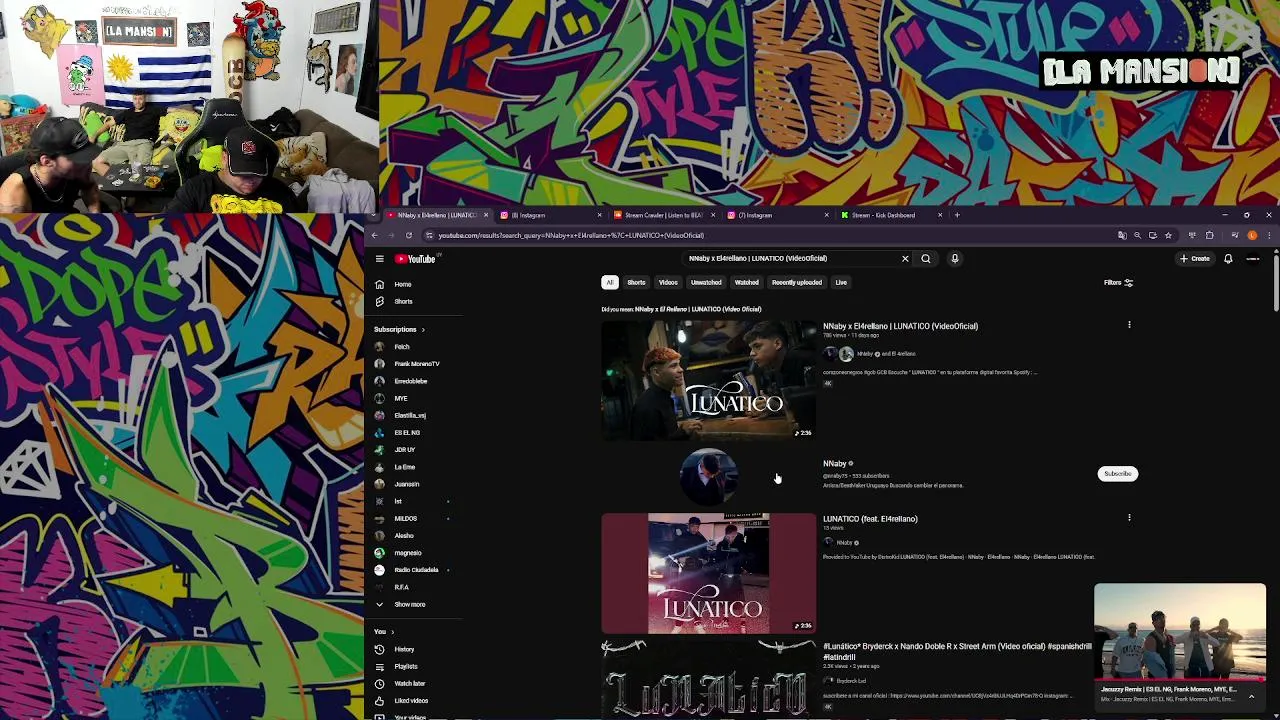The width and height of the screenshot is (1280, 720).
Task: Activate voice search microphone icon
Action: [955, 259]
